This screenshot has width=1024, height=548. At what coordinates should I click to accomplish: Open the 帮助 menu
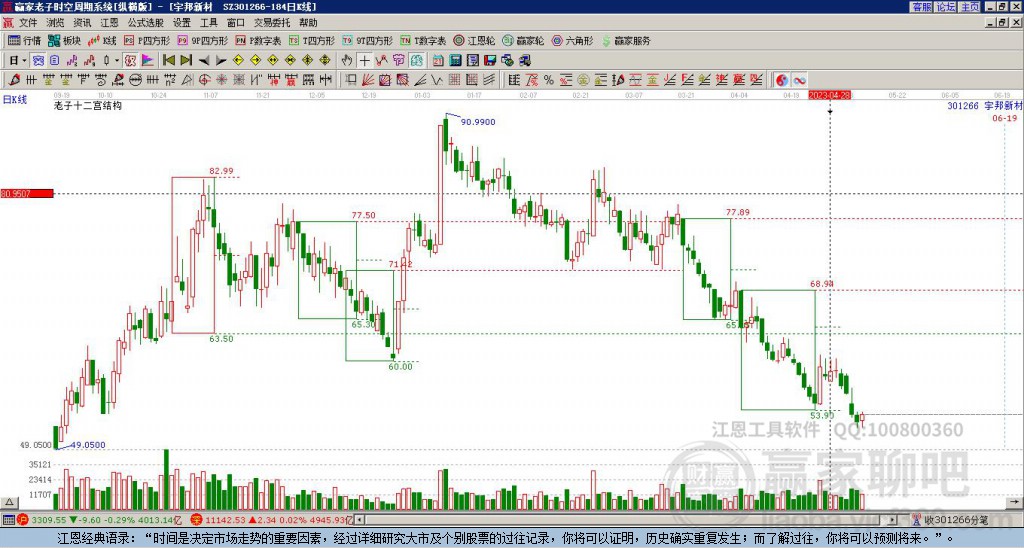coord(308,23)
